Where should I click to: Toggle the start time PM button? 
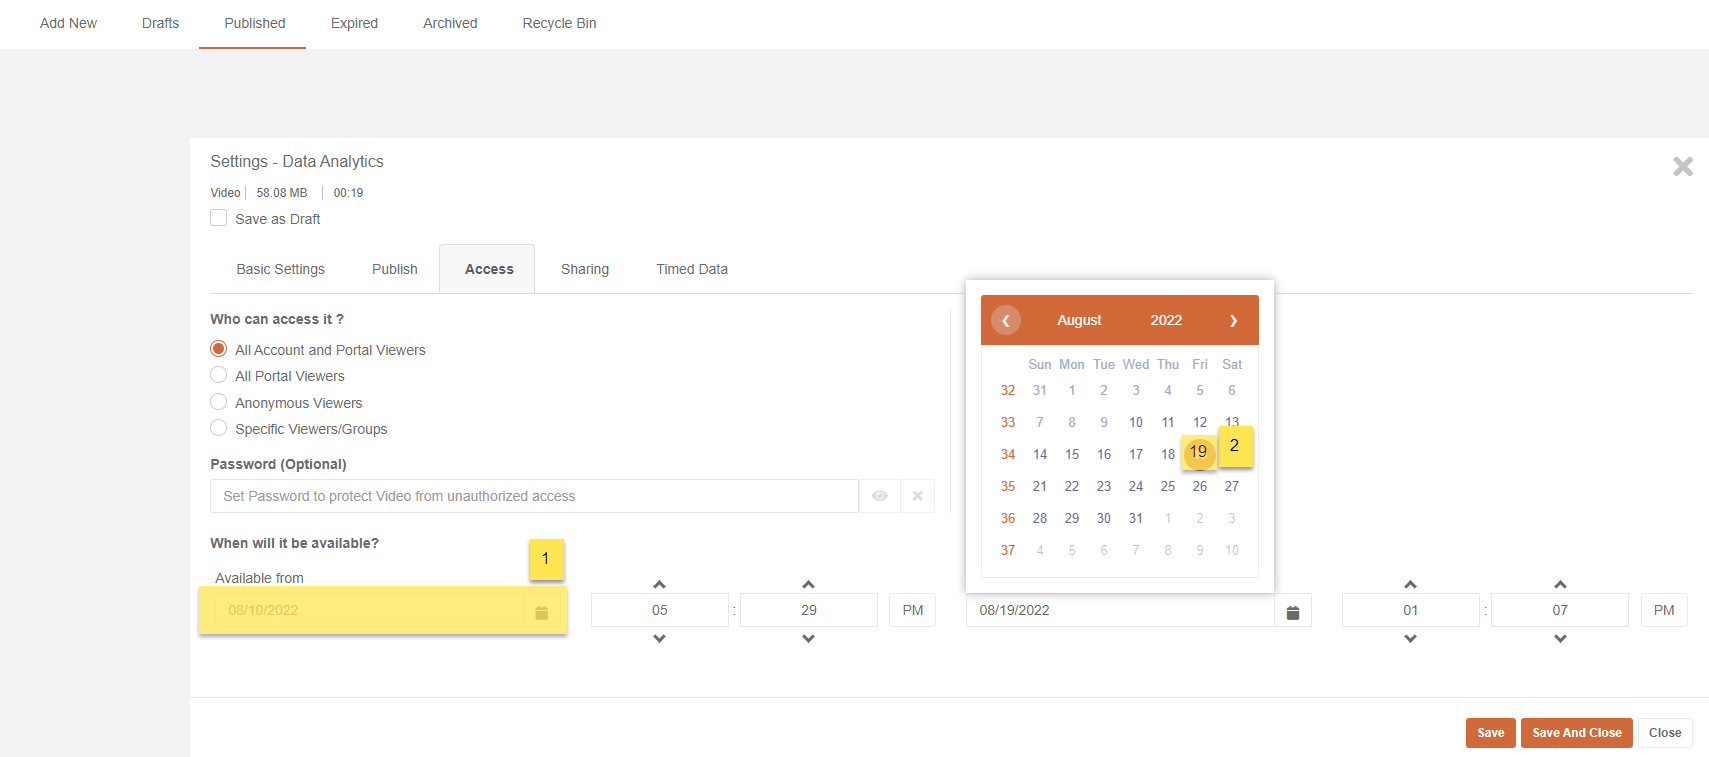tap(912, 610)
